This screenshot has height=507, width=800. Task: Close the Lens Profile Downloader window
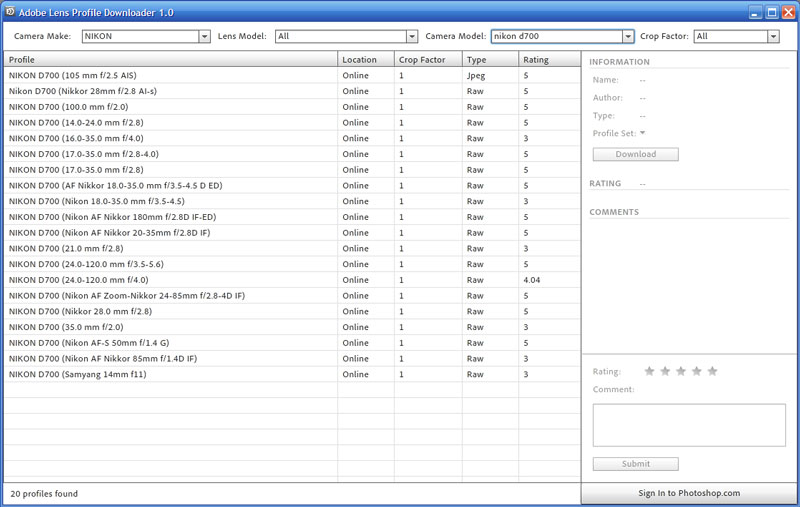788,12
